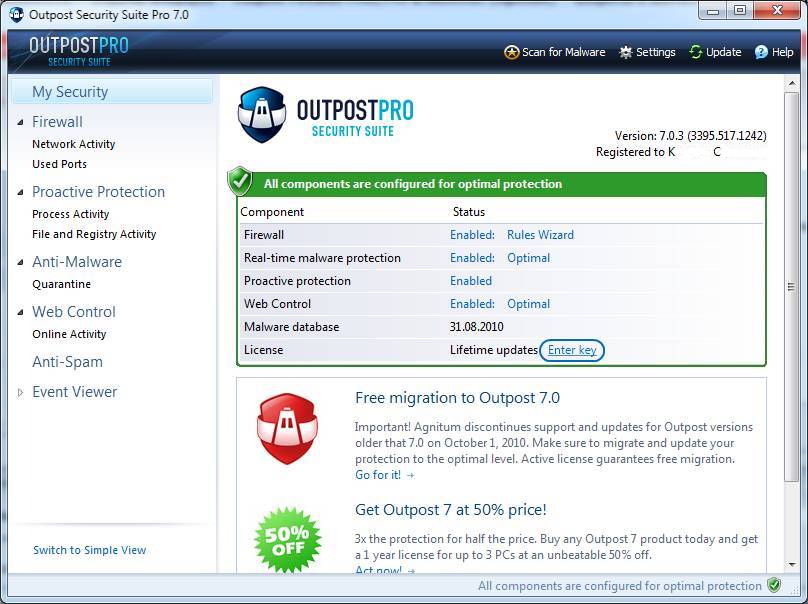The image size is (808, 604).
Task: Open Network Activity view
Action: [x=73, y=144]
